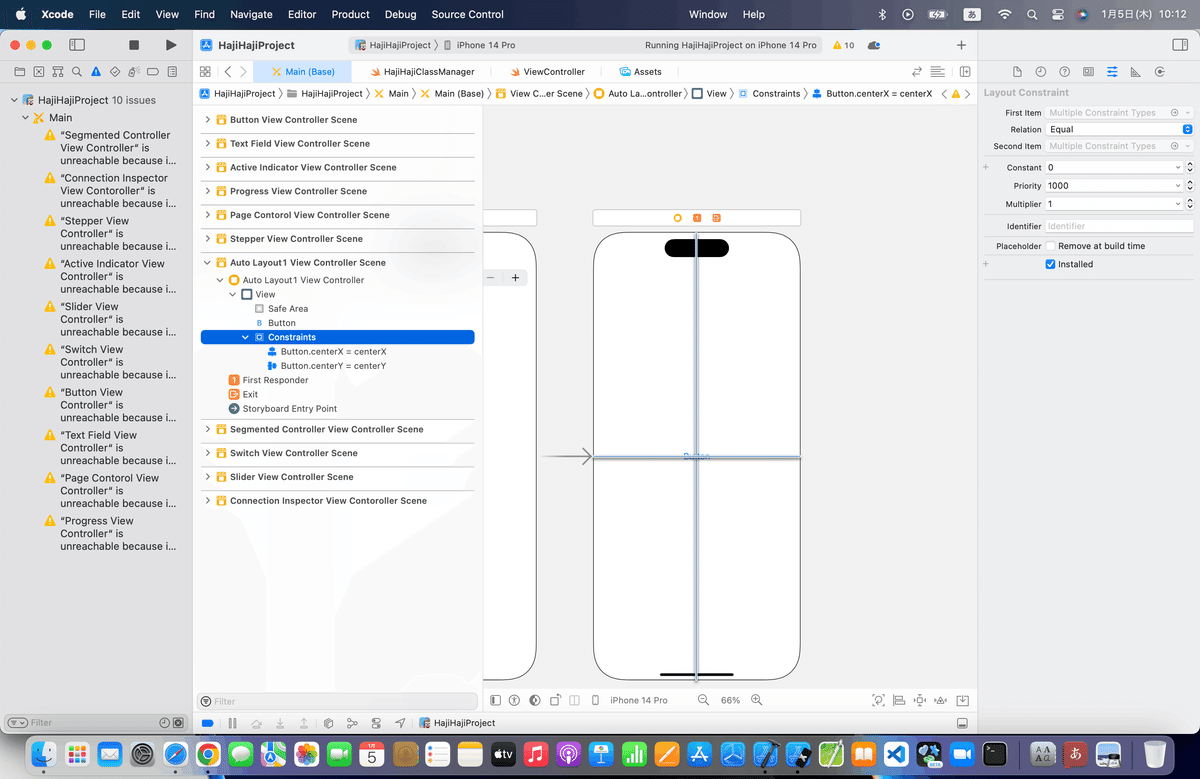Open the Constant value dropdown arrow

tap(1177, 168)
